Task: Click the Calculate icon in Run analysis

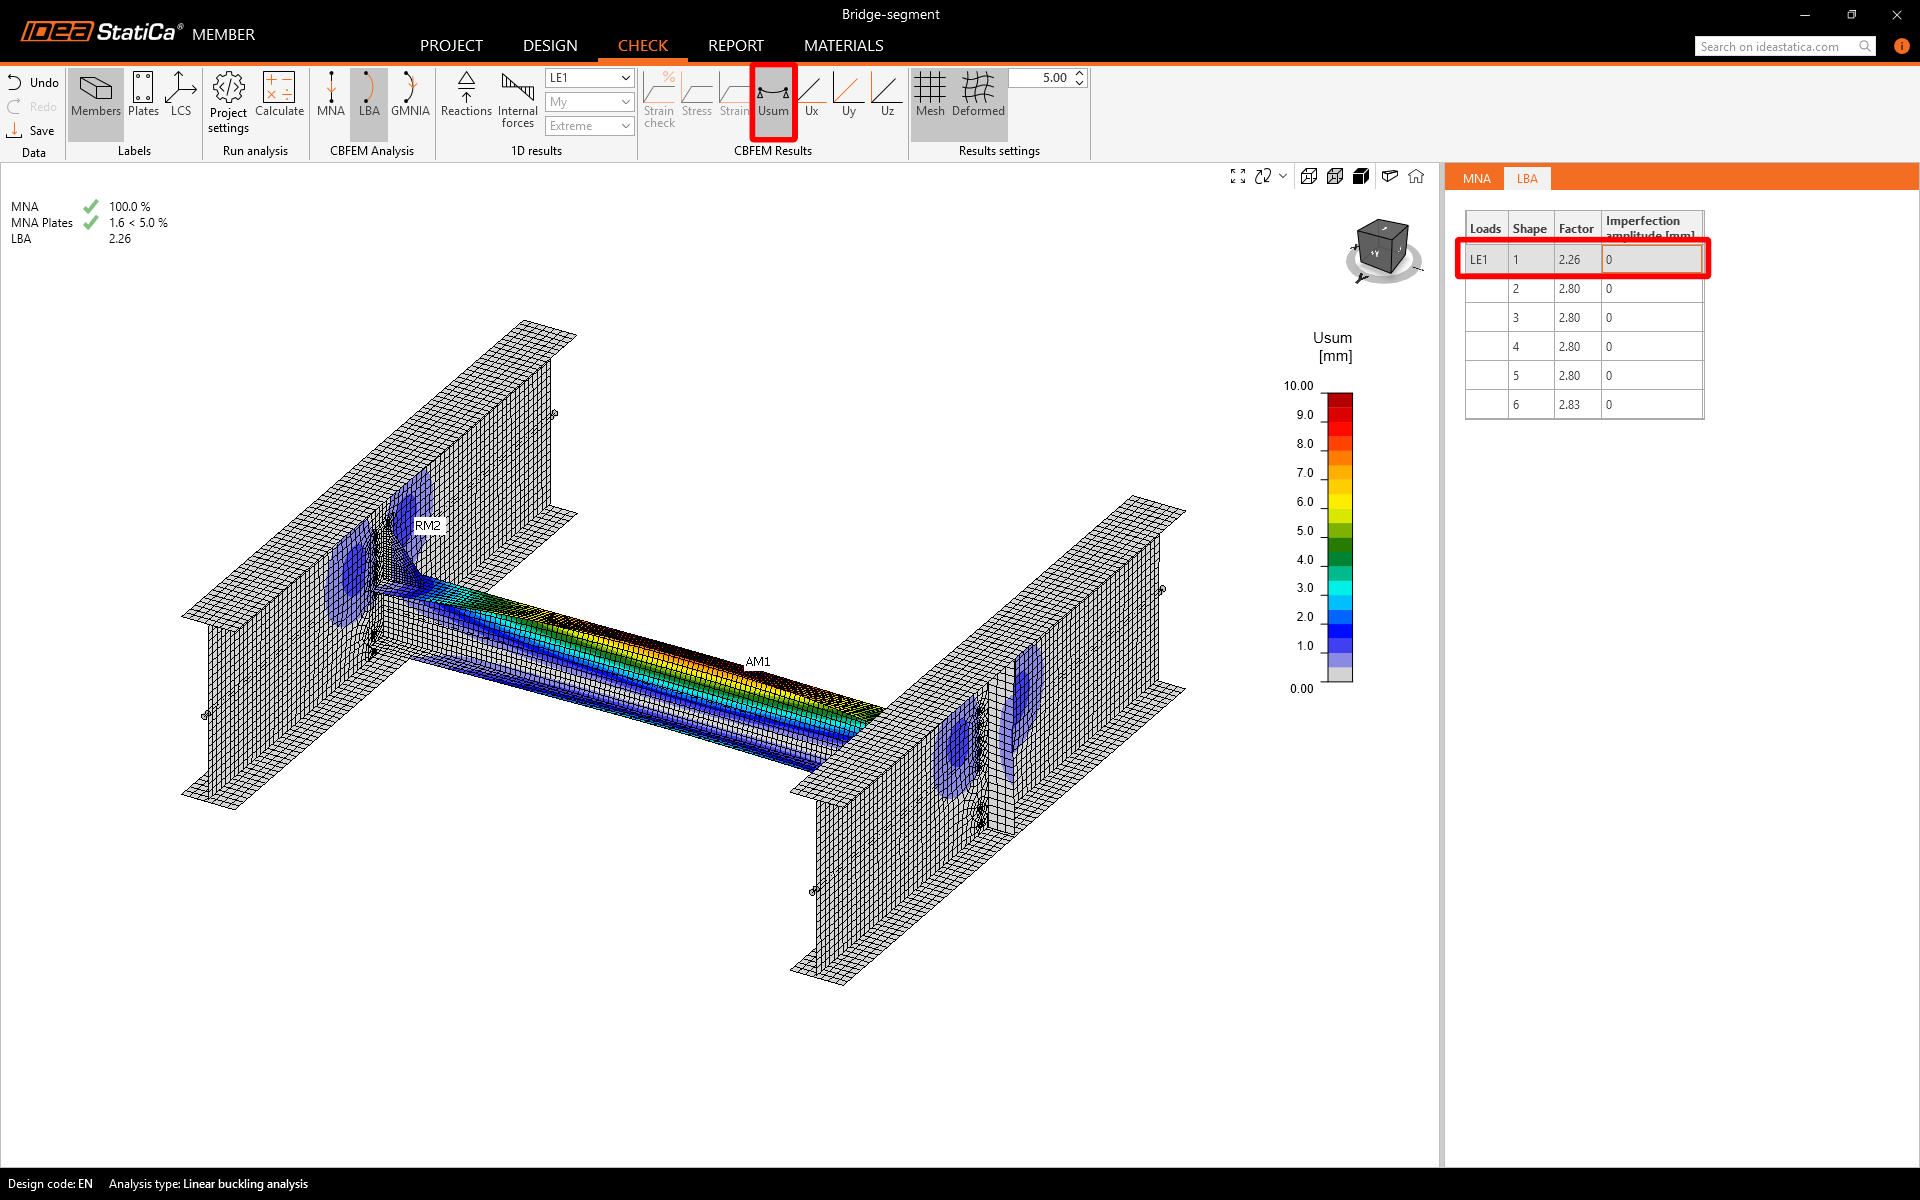Action: pos(279,95)
